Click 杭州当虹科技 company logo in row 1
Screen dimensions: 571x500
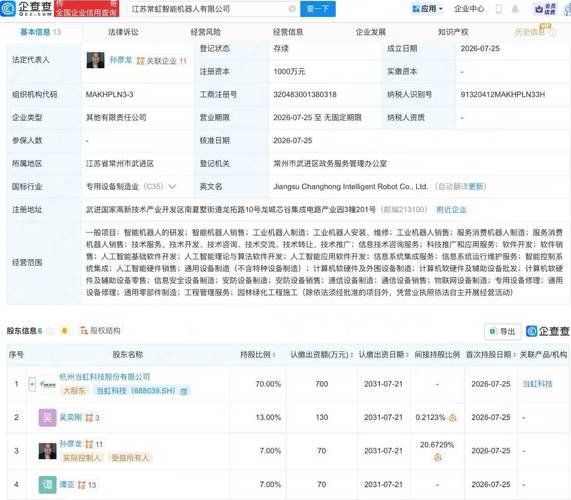coord(48,385)
